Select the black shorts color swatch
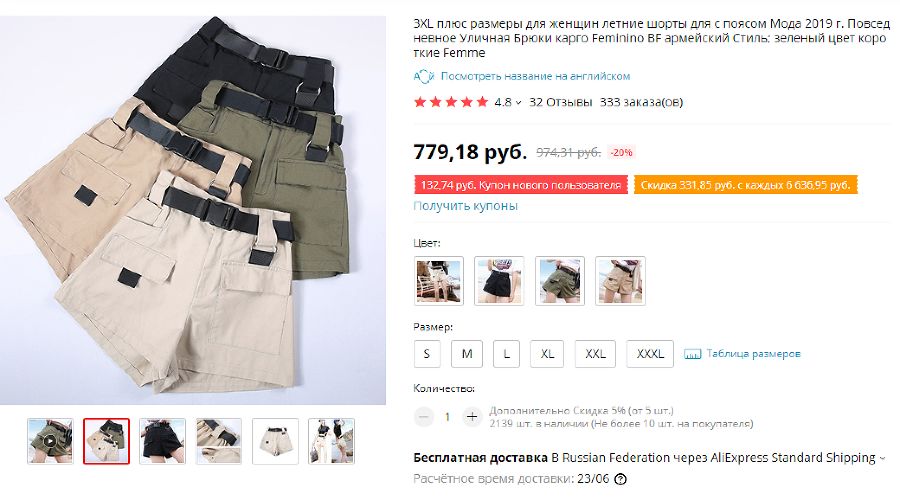Viewport: 900px width, 500px height. 499,281
